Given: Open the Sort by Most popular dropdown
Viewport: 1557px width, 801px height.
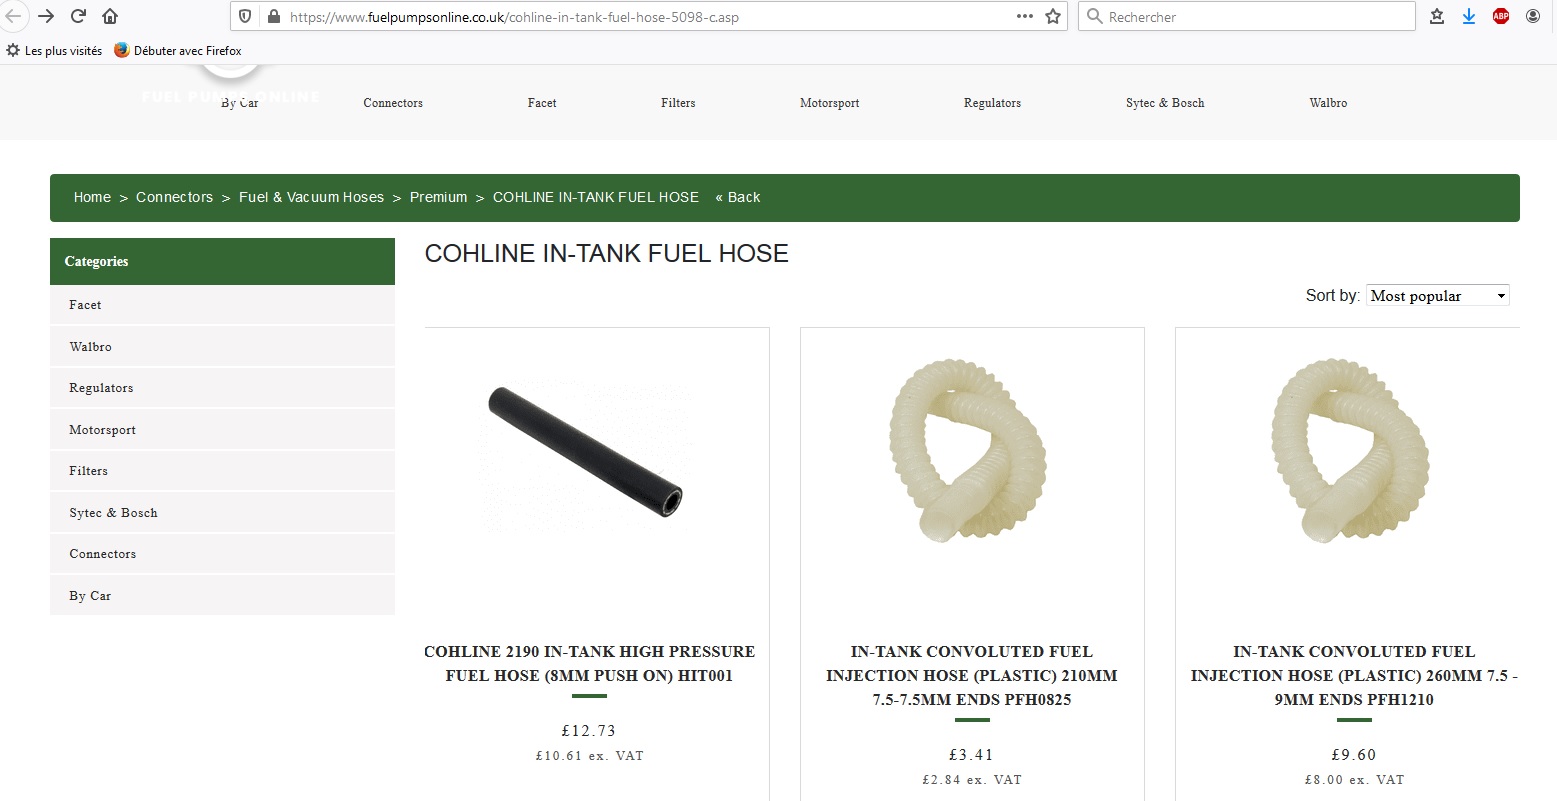Looking at the screenshot, I should click(1437, 295).
